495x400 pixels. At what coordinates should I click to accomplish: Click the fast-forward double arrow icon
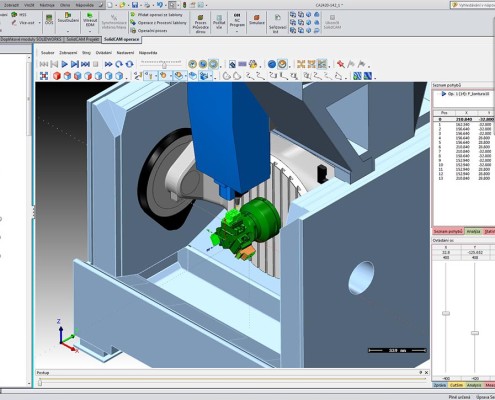pos(108,64)
